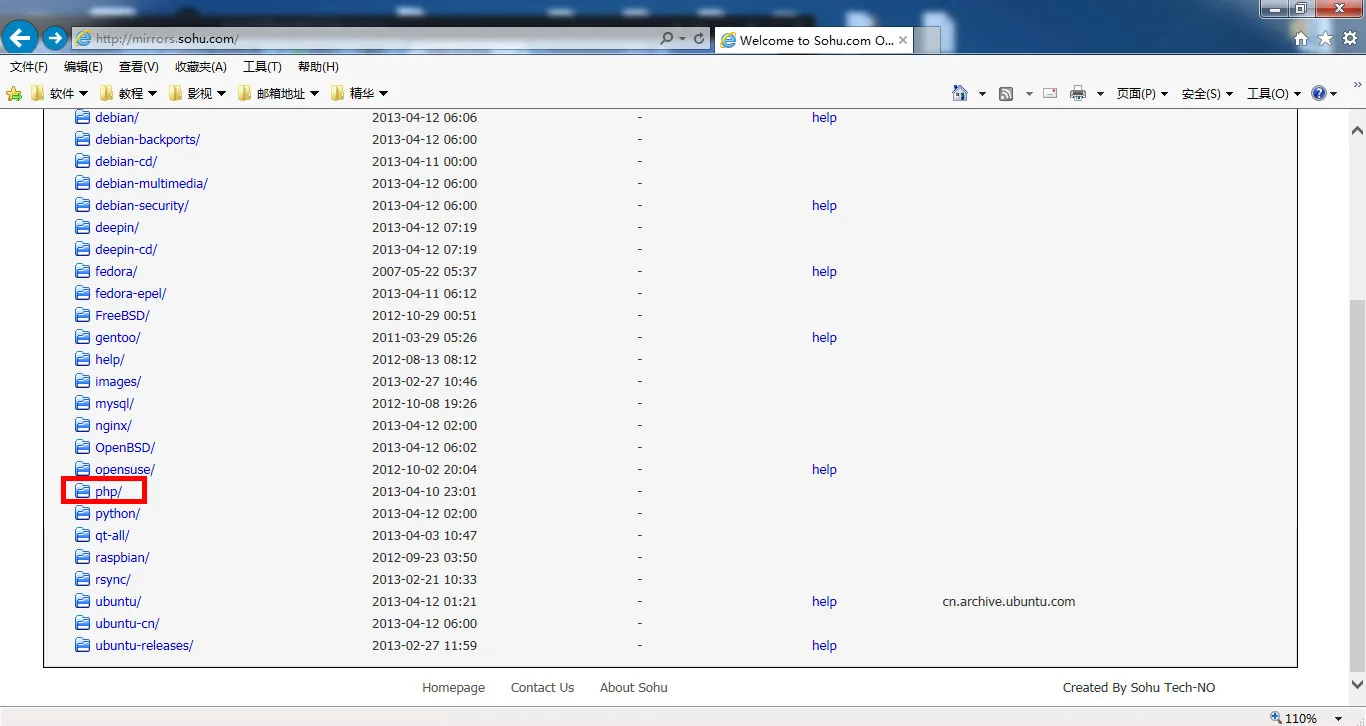Click the help link in the opensuse row

tap(824, 469)
